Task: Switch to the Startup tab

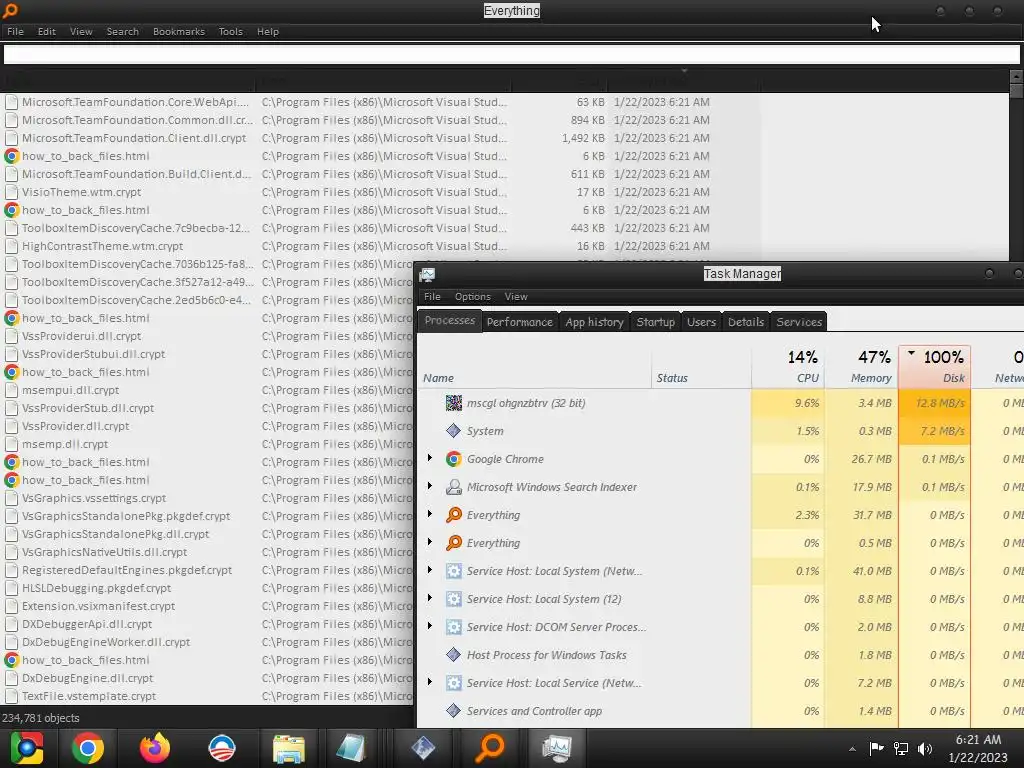Action: coord(656,322)
